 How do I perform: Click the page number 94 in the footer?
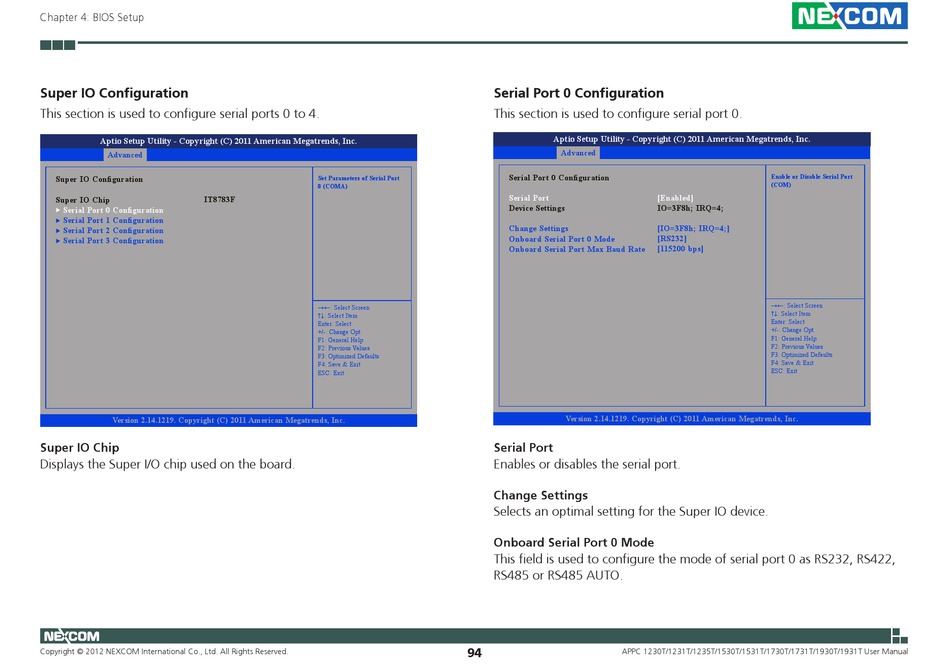[474, 653]
